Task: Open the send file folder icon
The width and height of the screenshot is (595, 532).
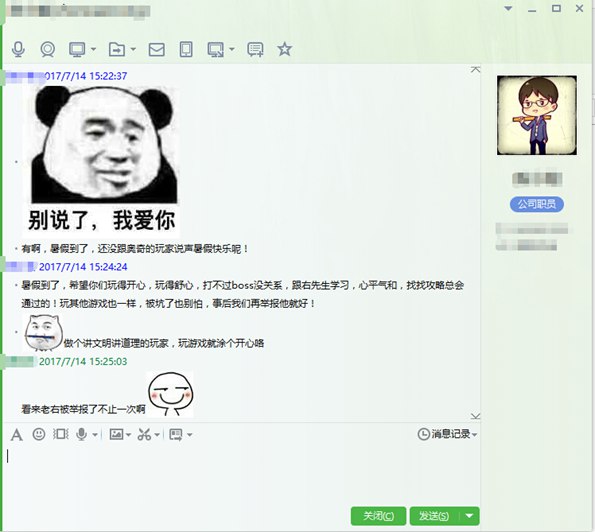Action: tap(117, 49)
